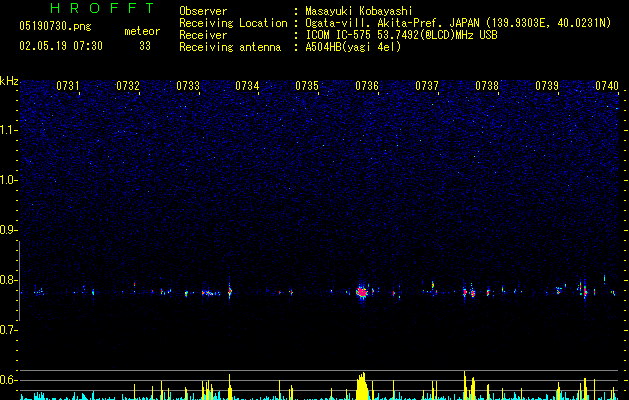Screen dimensions: 629x400
Task: Click the 0737 time marker
Action: [x=427, y=86]
